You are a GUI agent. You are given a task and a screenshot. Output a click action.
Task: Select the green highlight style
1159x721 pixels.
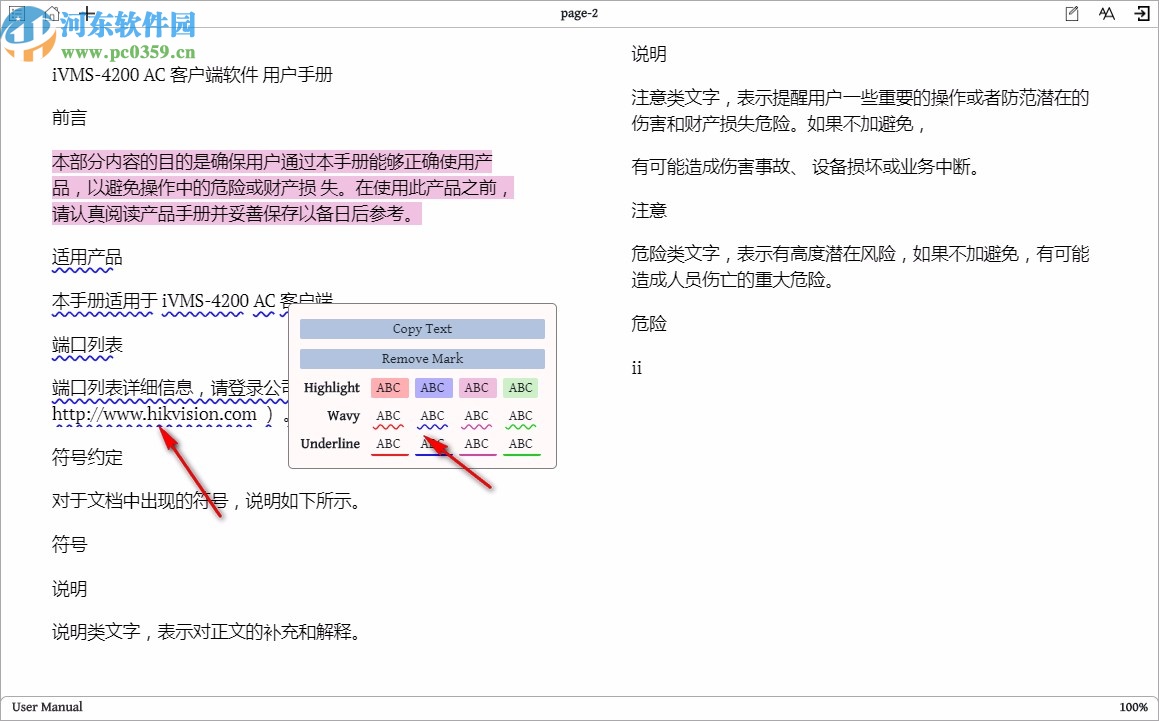[520, 387]
